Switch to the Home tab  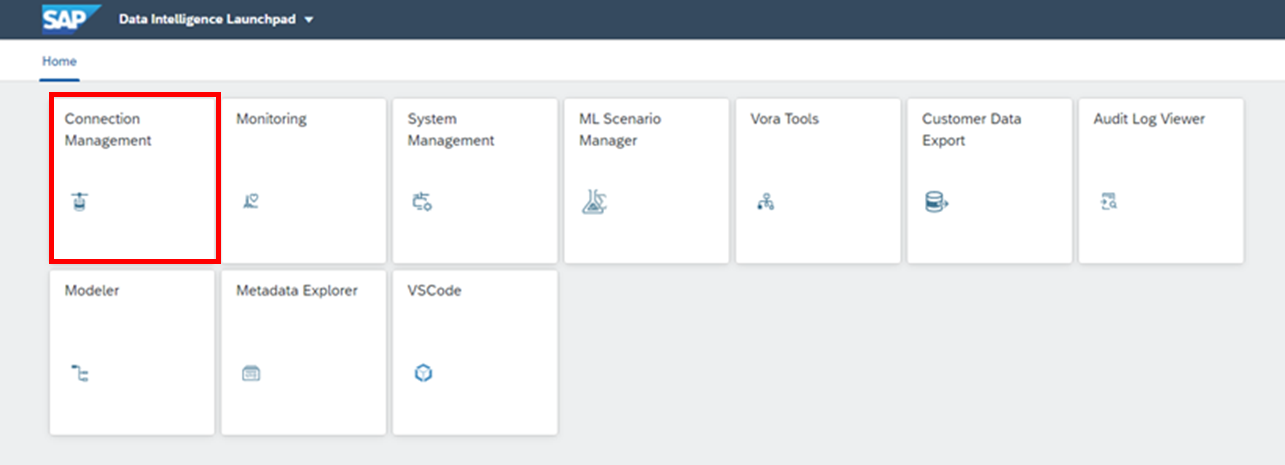(x=59, y=61)
